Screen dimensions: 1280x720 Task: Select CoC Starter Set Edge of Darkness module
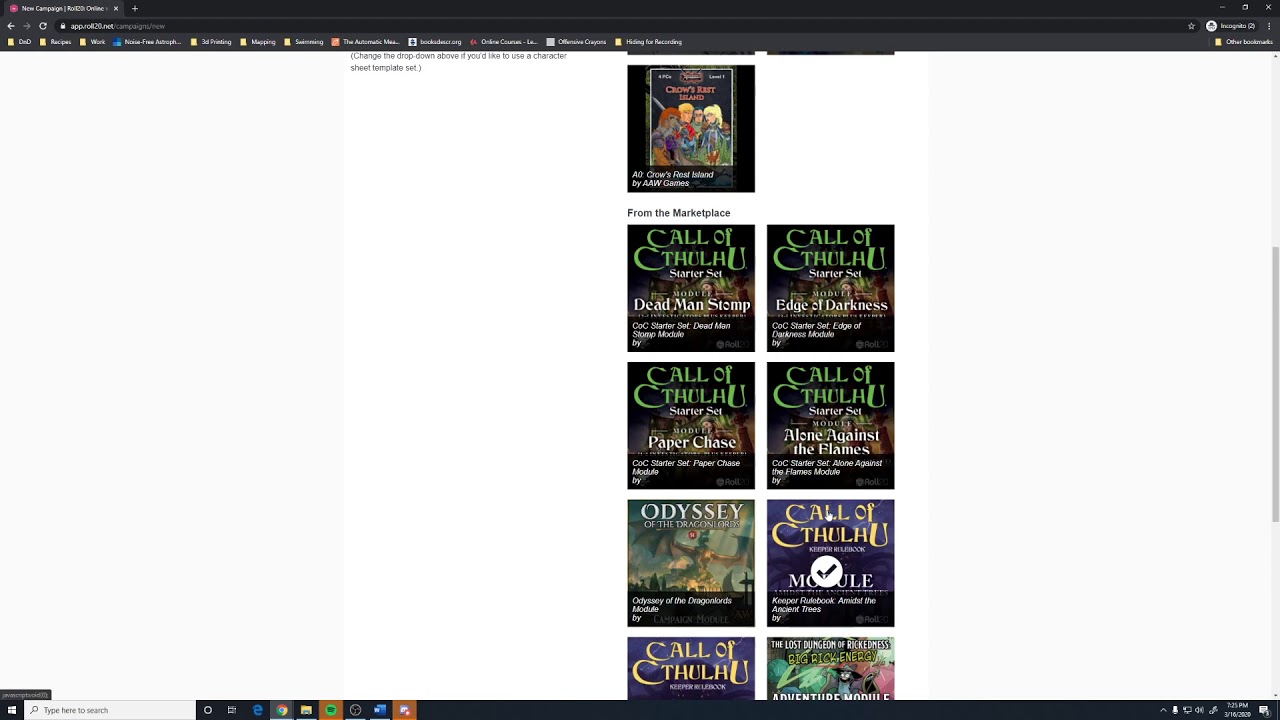point(830,288)
